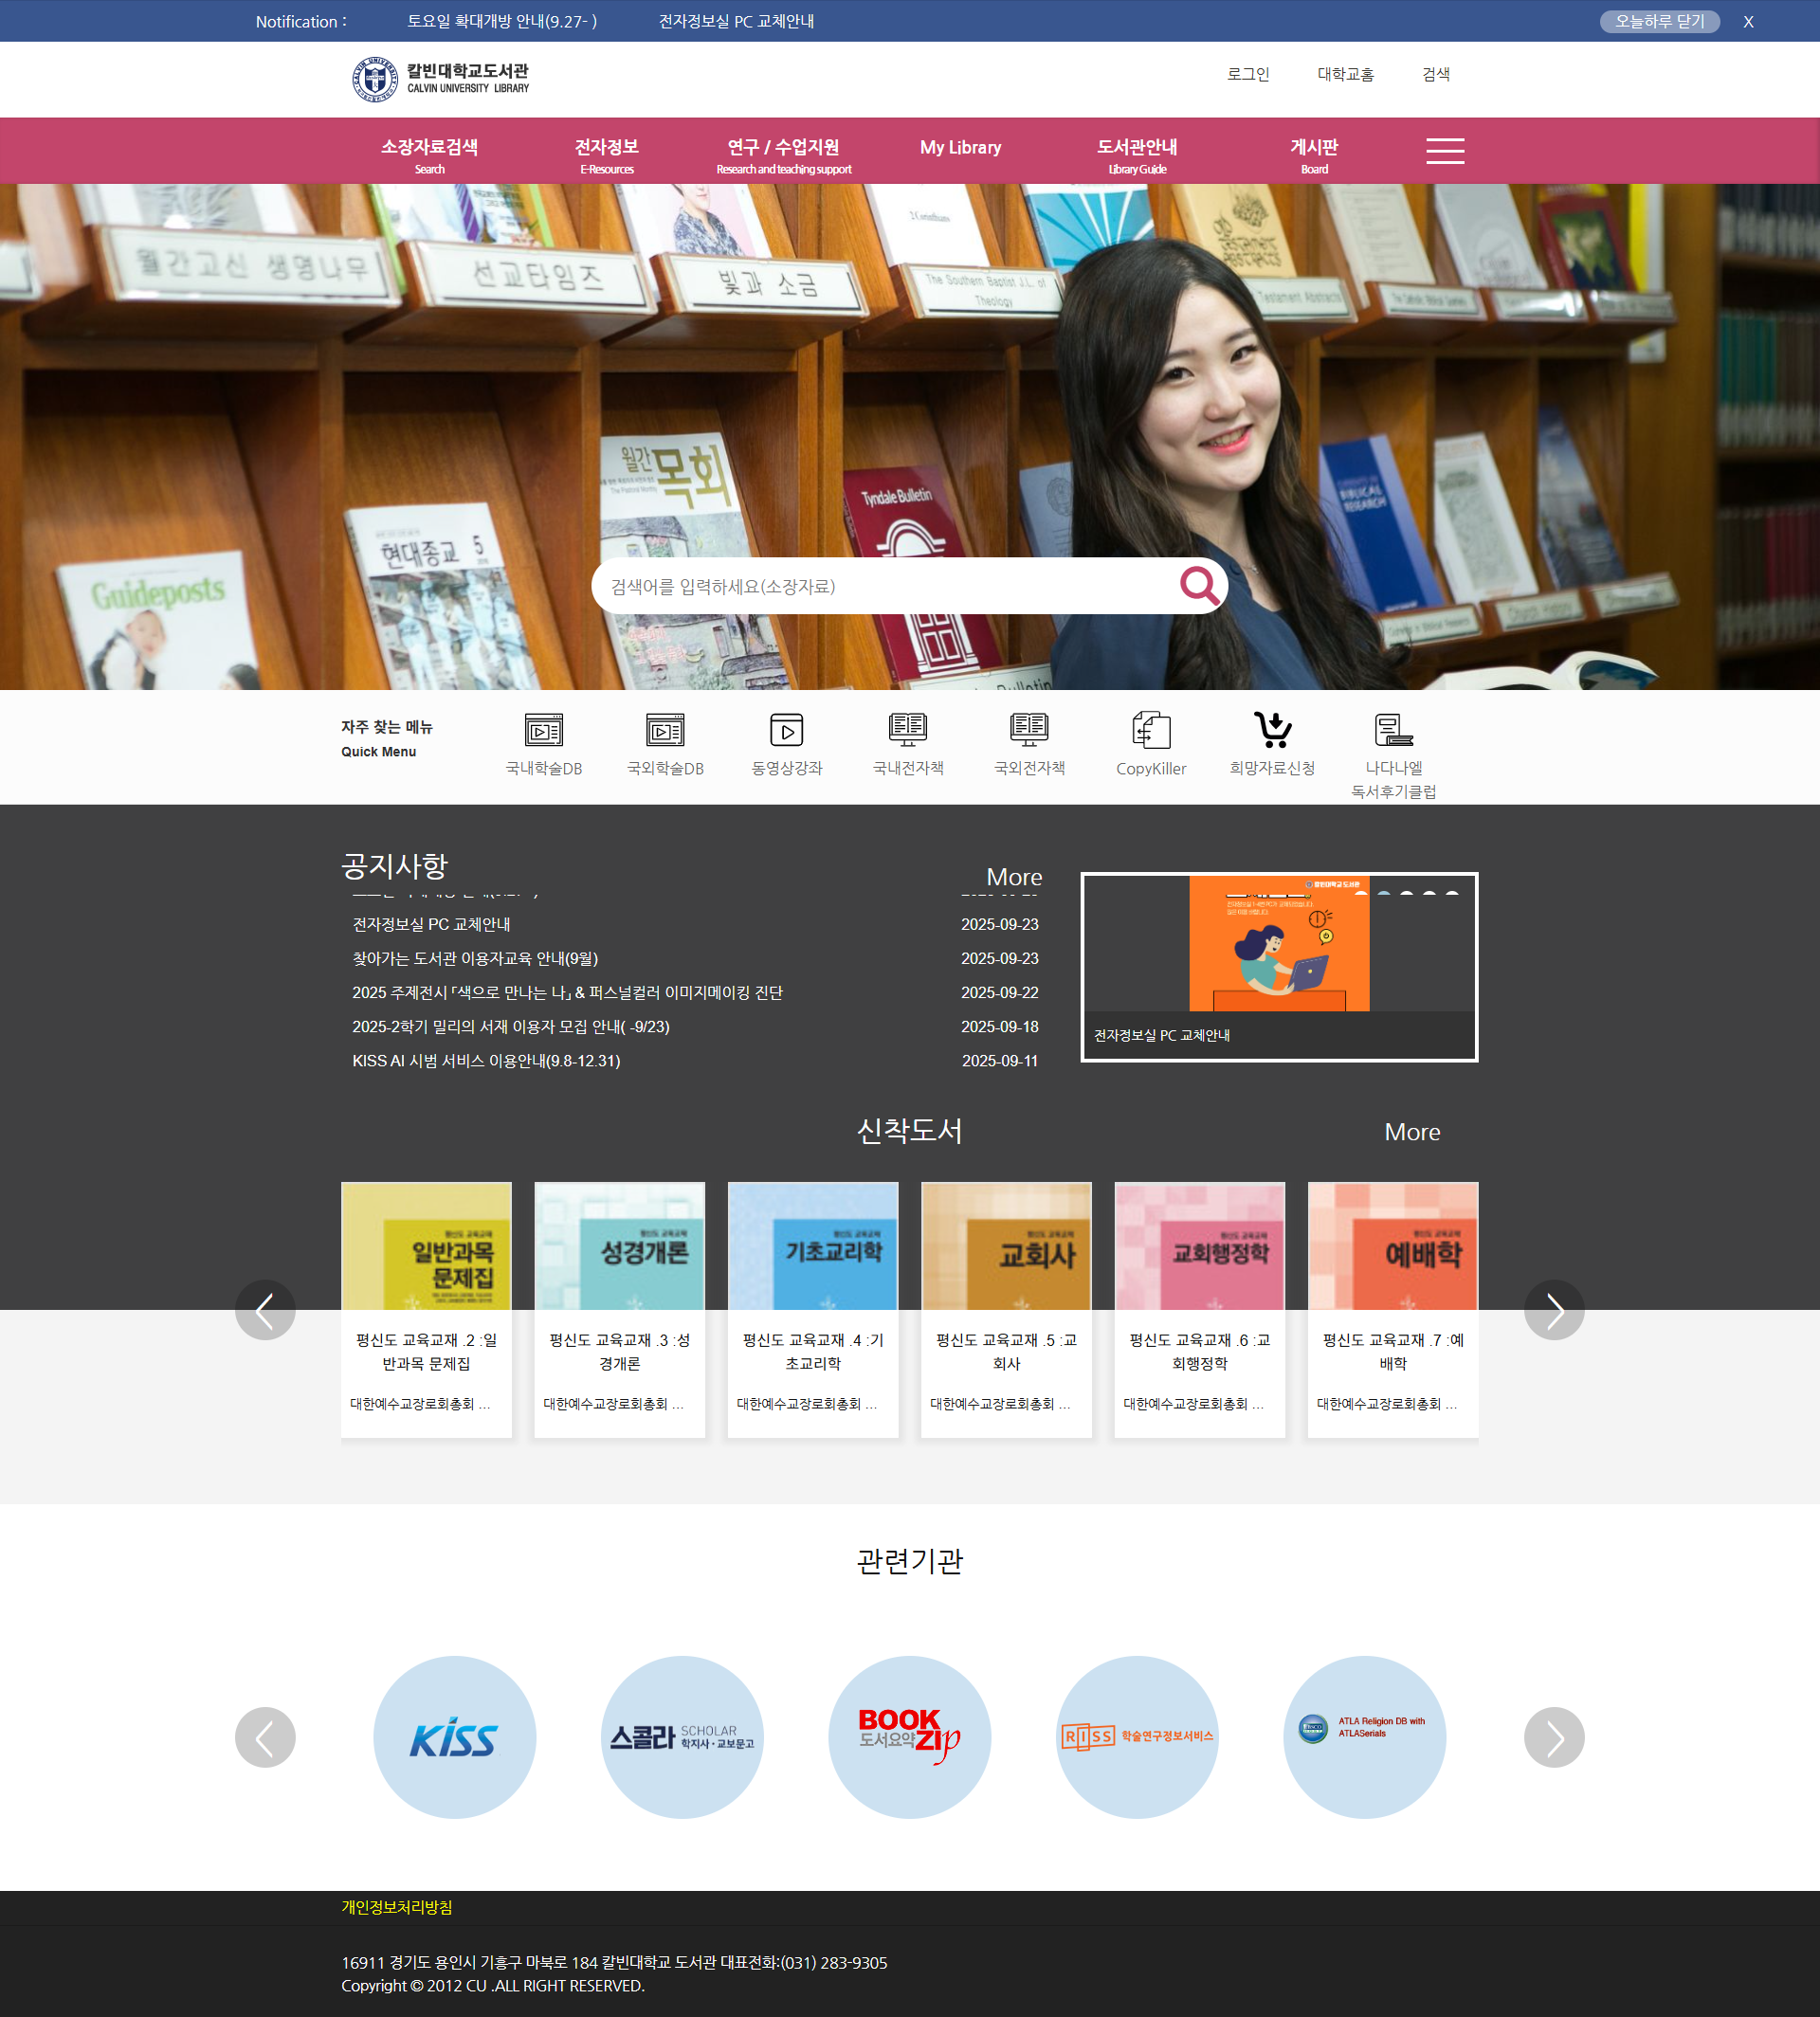Open the hamburger full menu

pyautogui.click(x=1444, y=151)
